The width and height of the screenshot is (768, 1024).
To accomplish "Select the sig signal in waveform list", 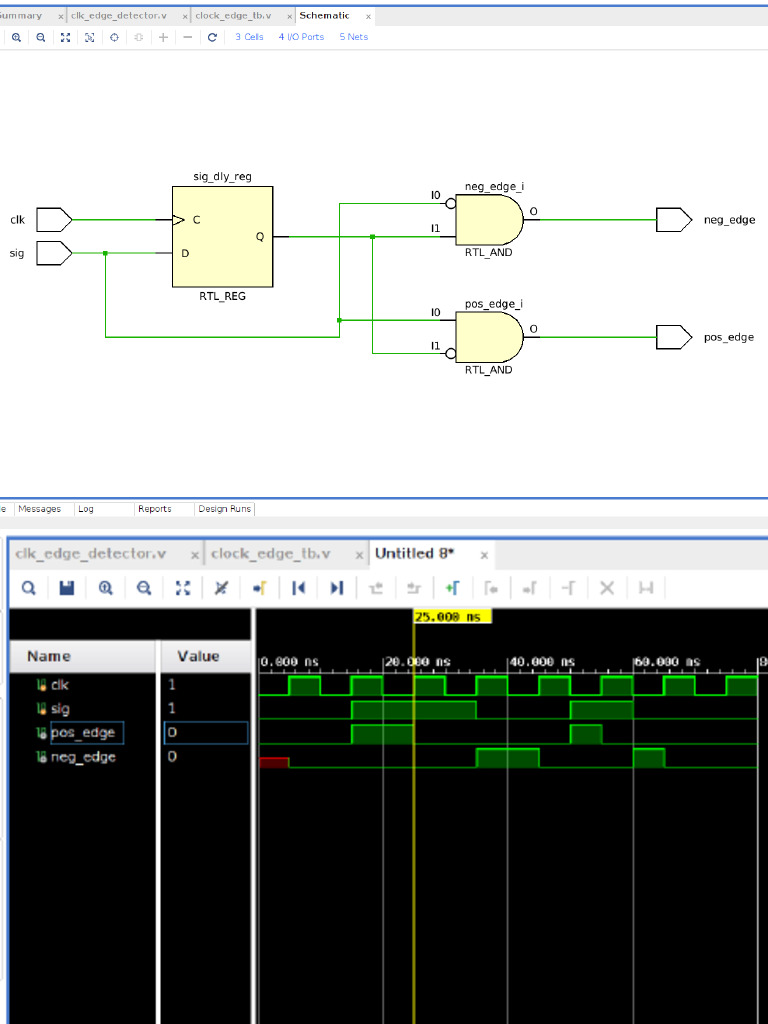I will pos(60,709).
